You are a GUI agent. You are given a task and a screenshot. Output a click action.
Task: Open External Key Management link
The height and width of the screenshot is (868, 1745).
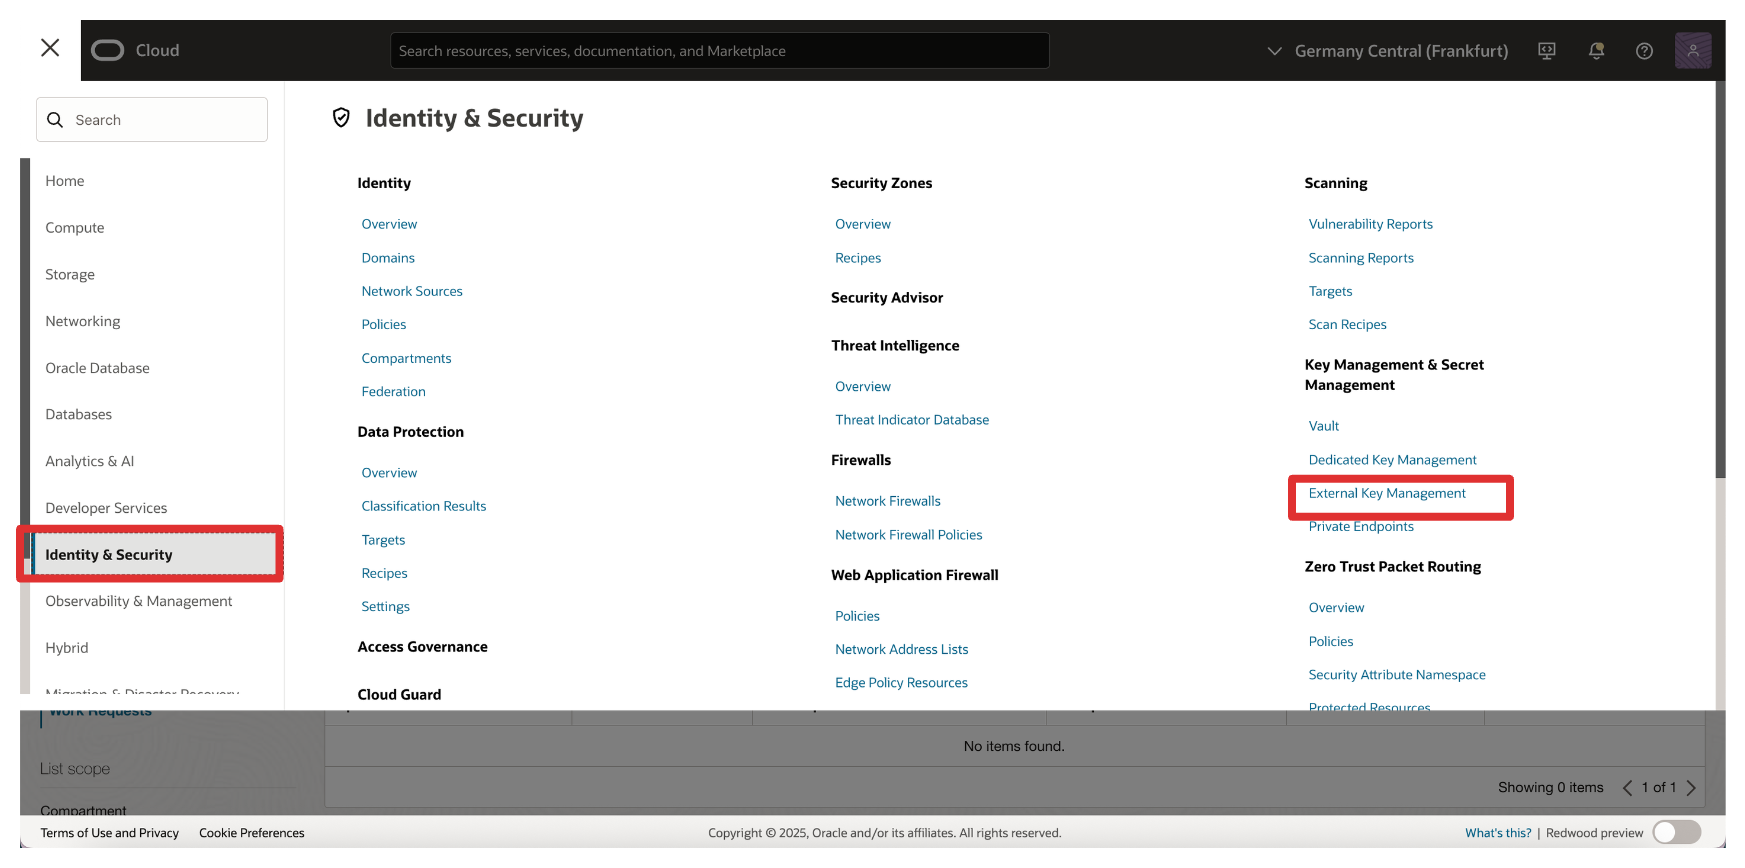tap(1386, 493)
